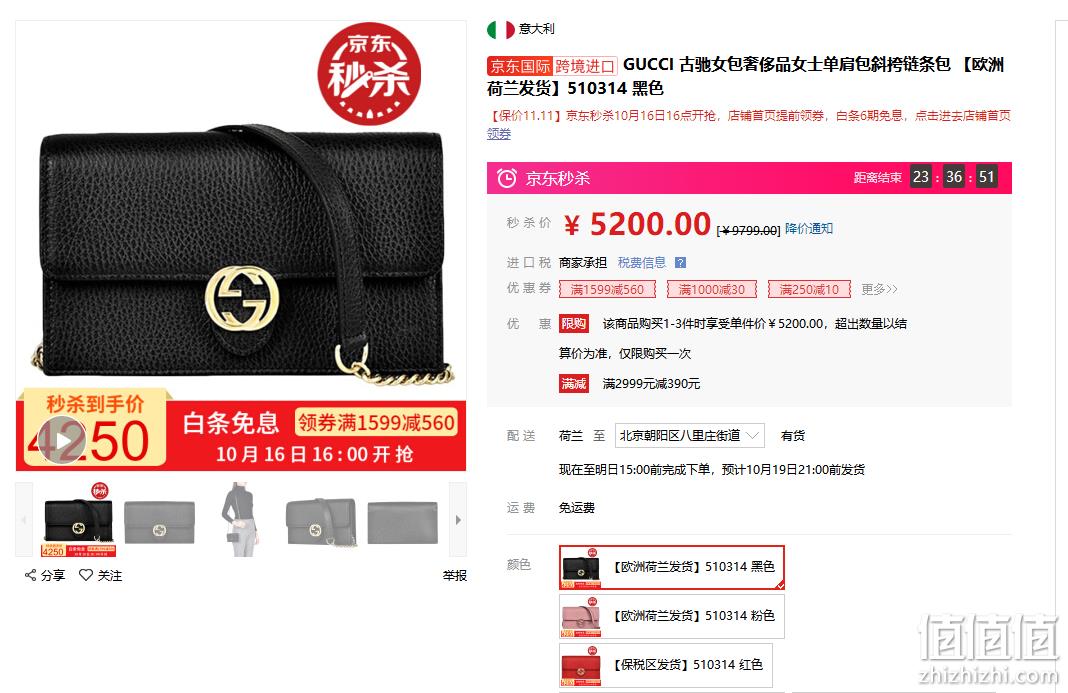
Task: Select the 510314 粉色 color option
Action: (x=672, y=616)
